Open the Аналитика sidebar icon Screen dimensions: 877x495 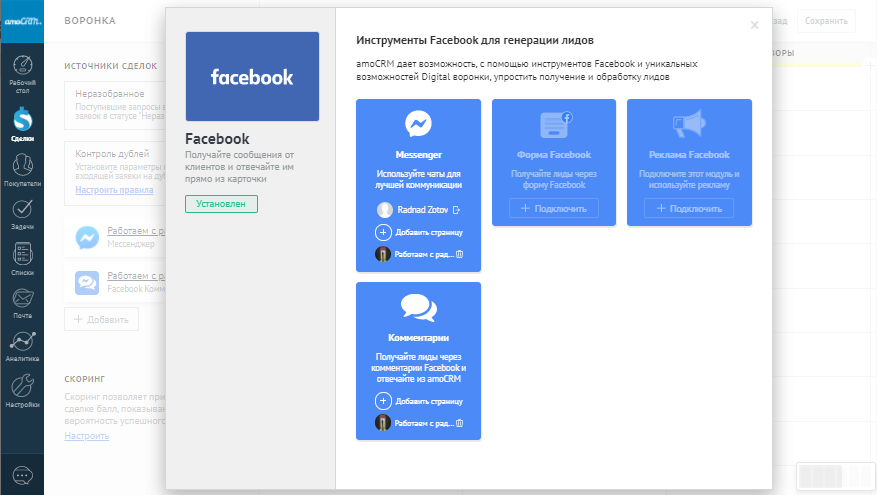pyautogui.click(x=22, y=341)
